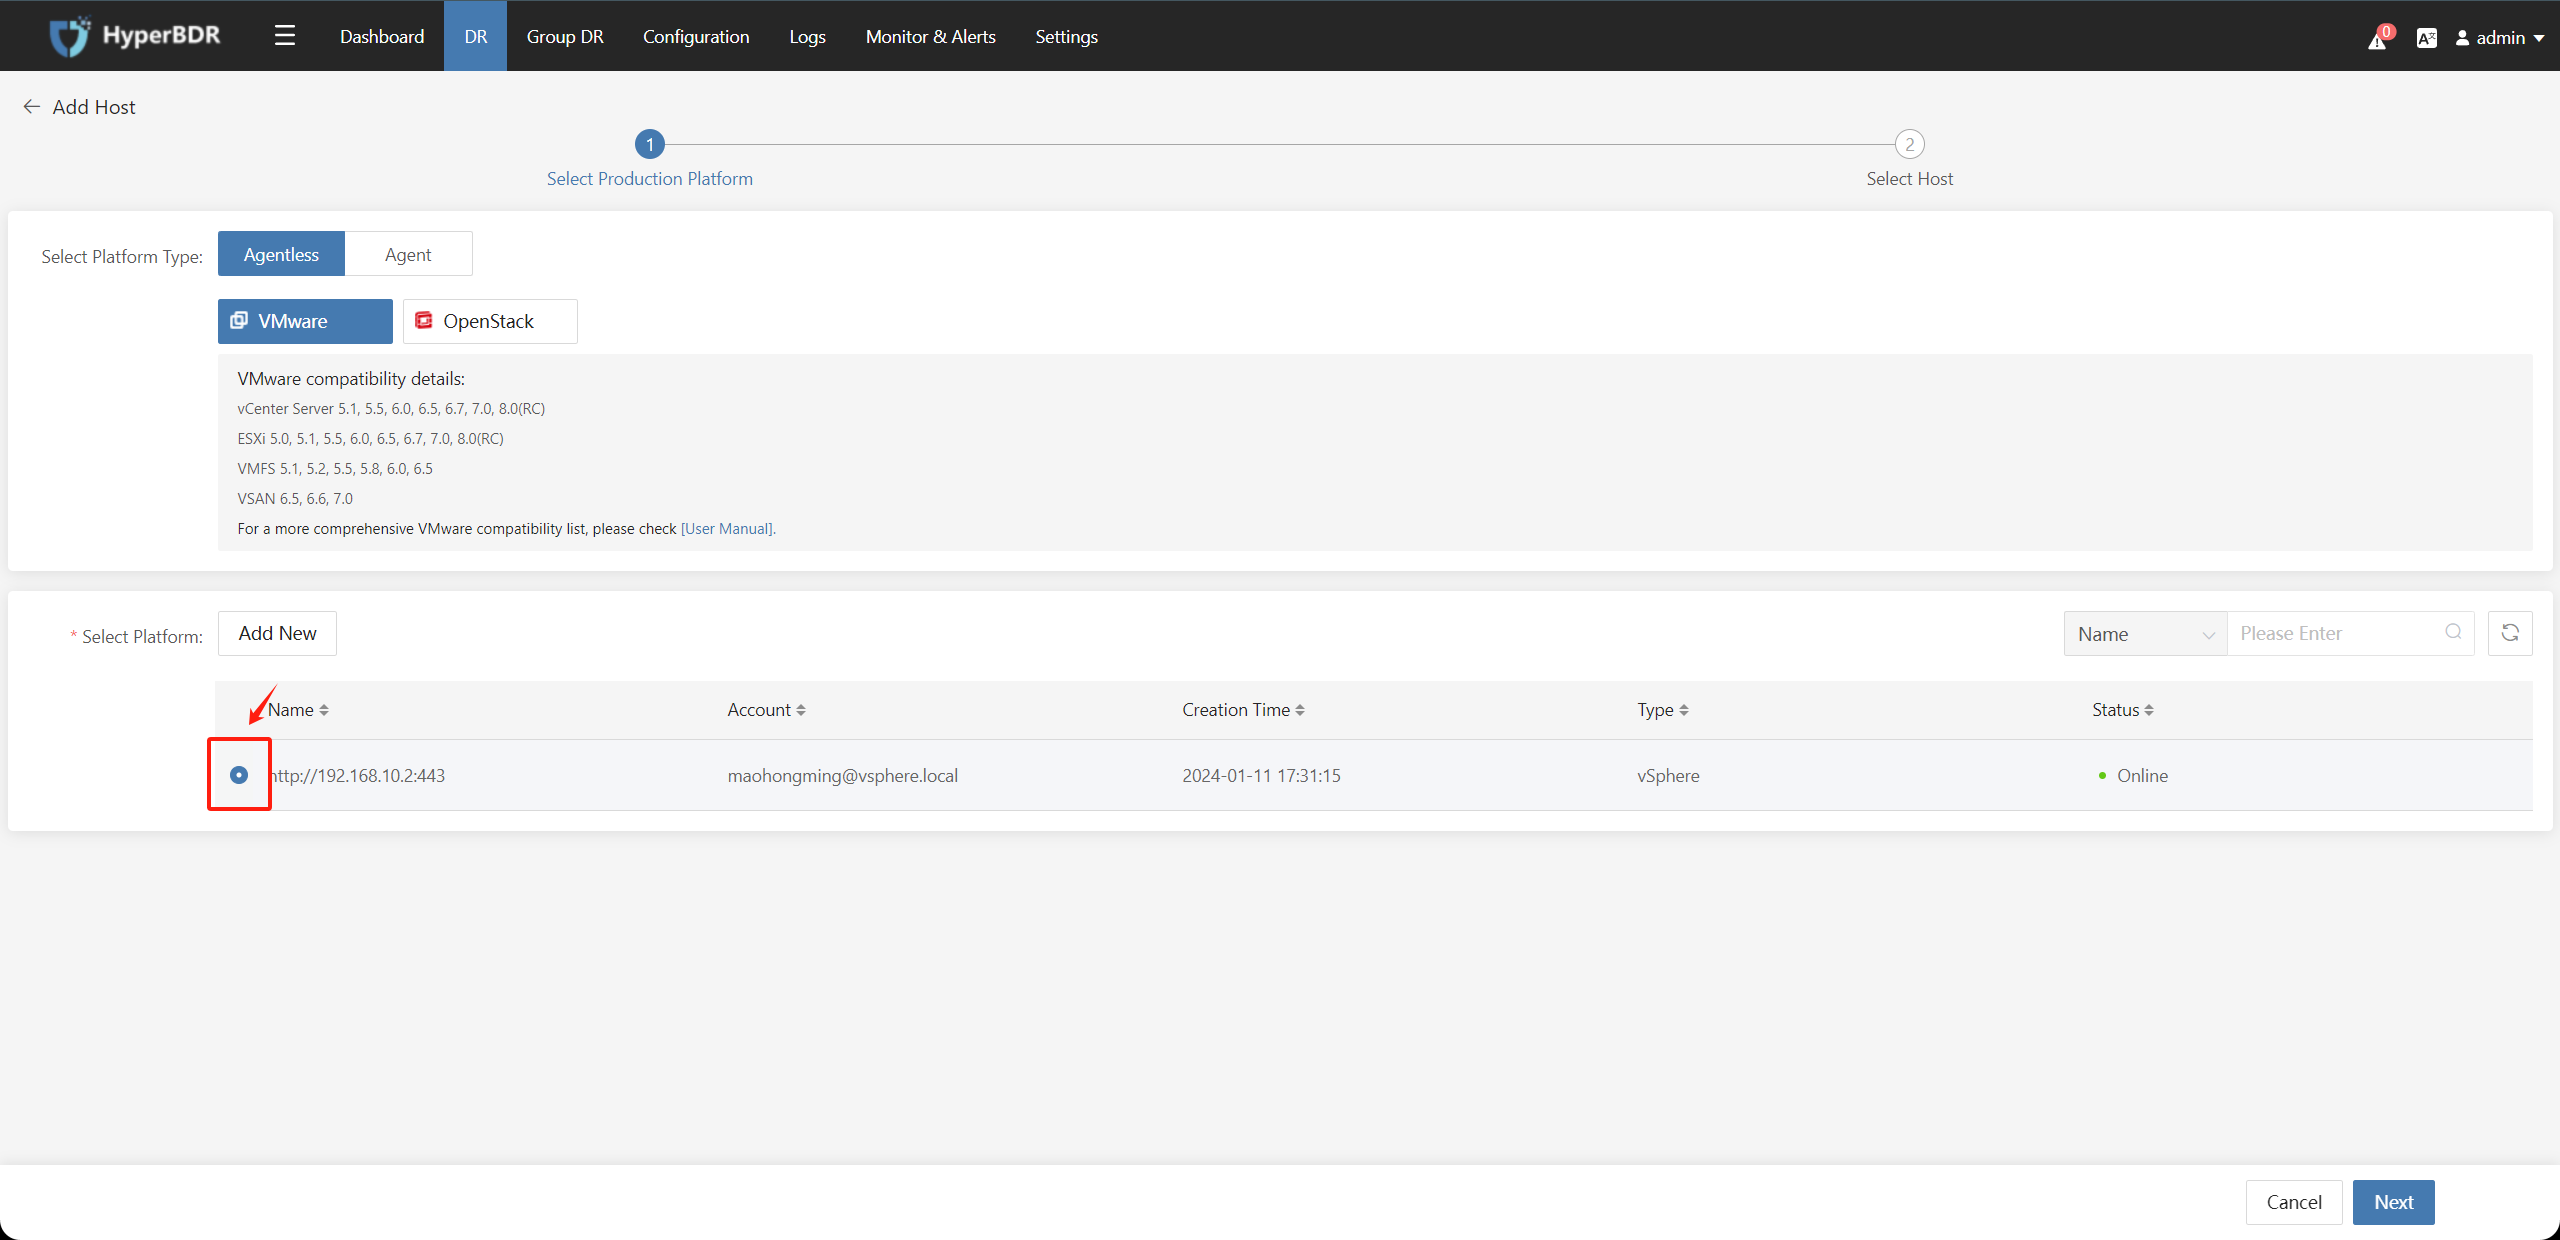
Task: Click the DR navigation icon
Action: click(475, 36)
